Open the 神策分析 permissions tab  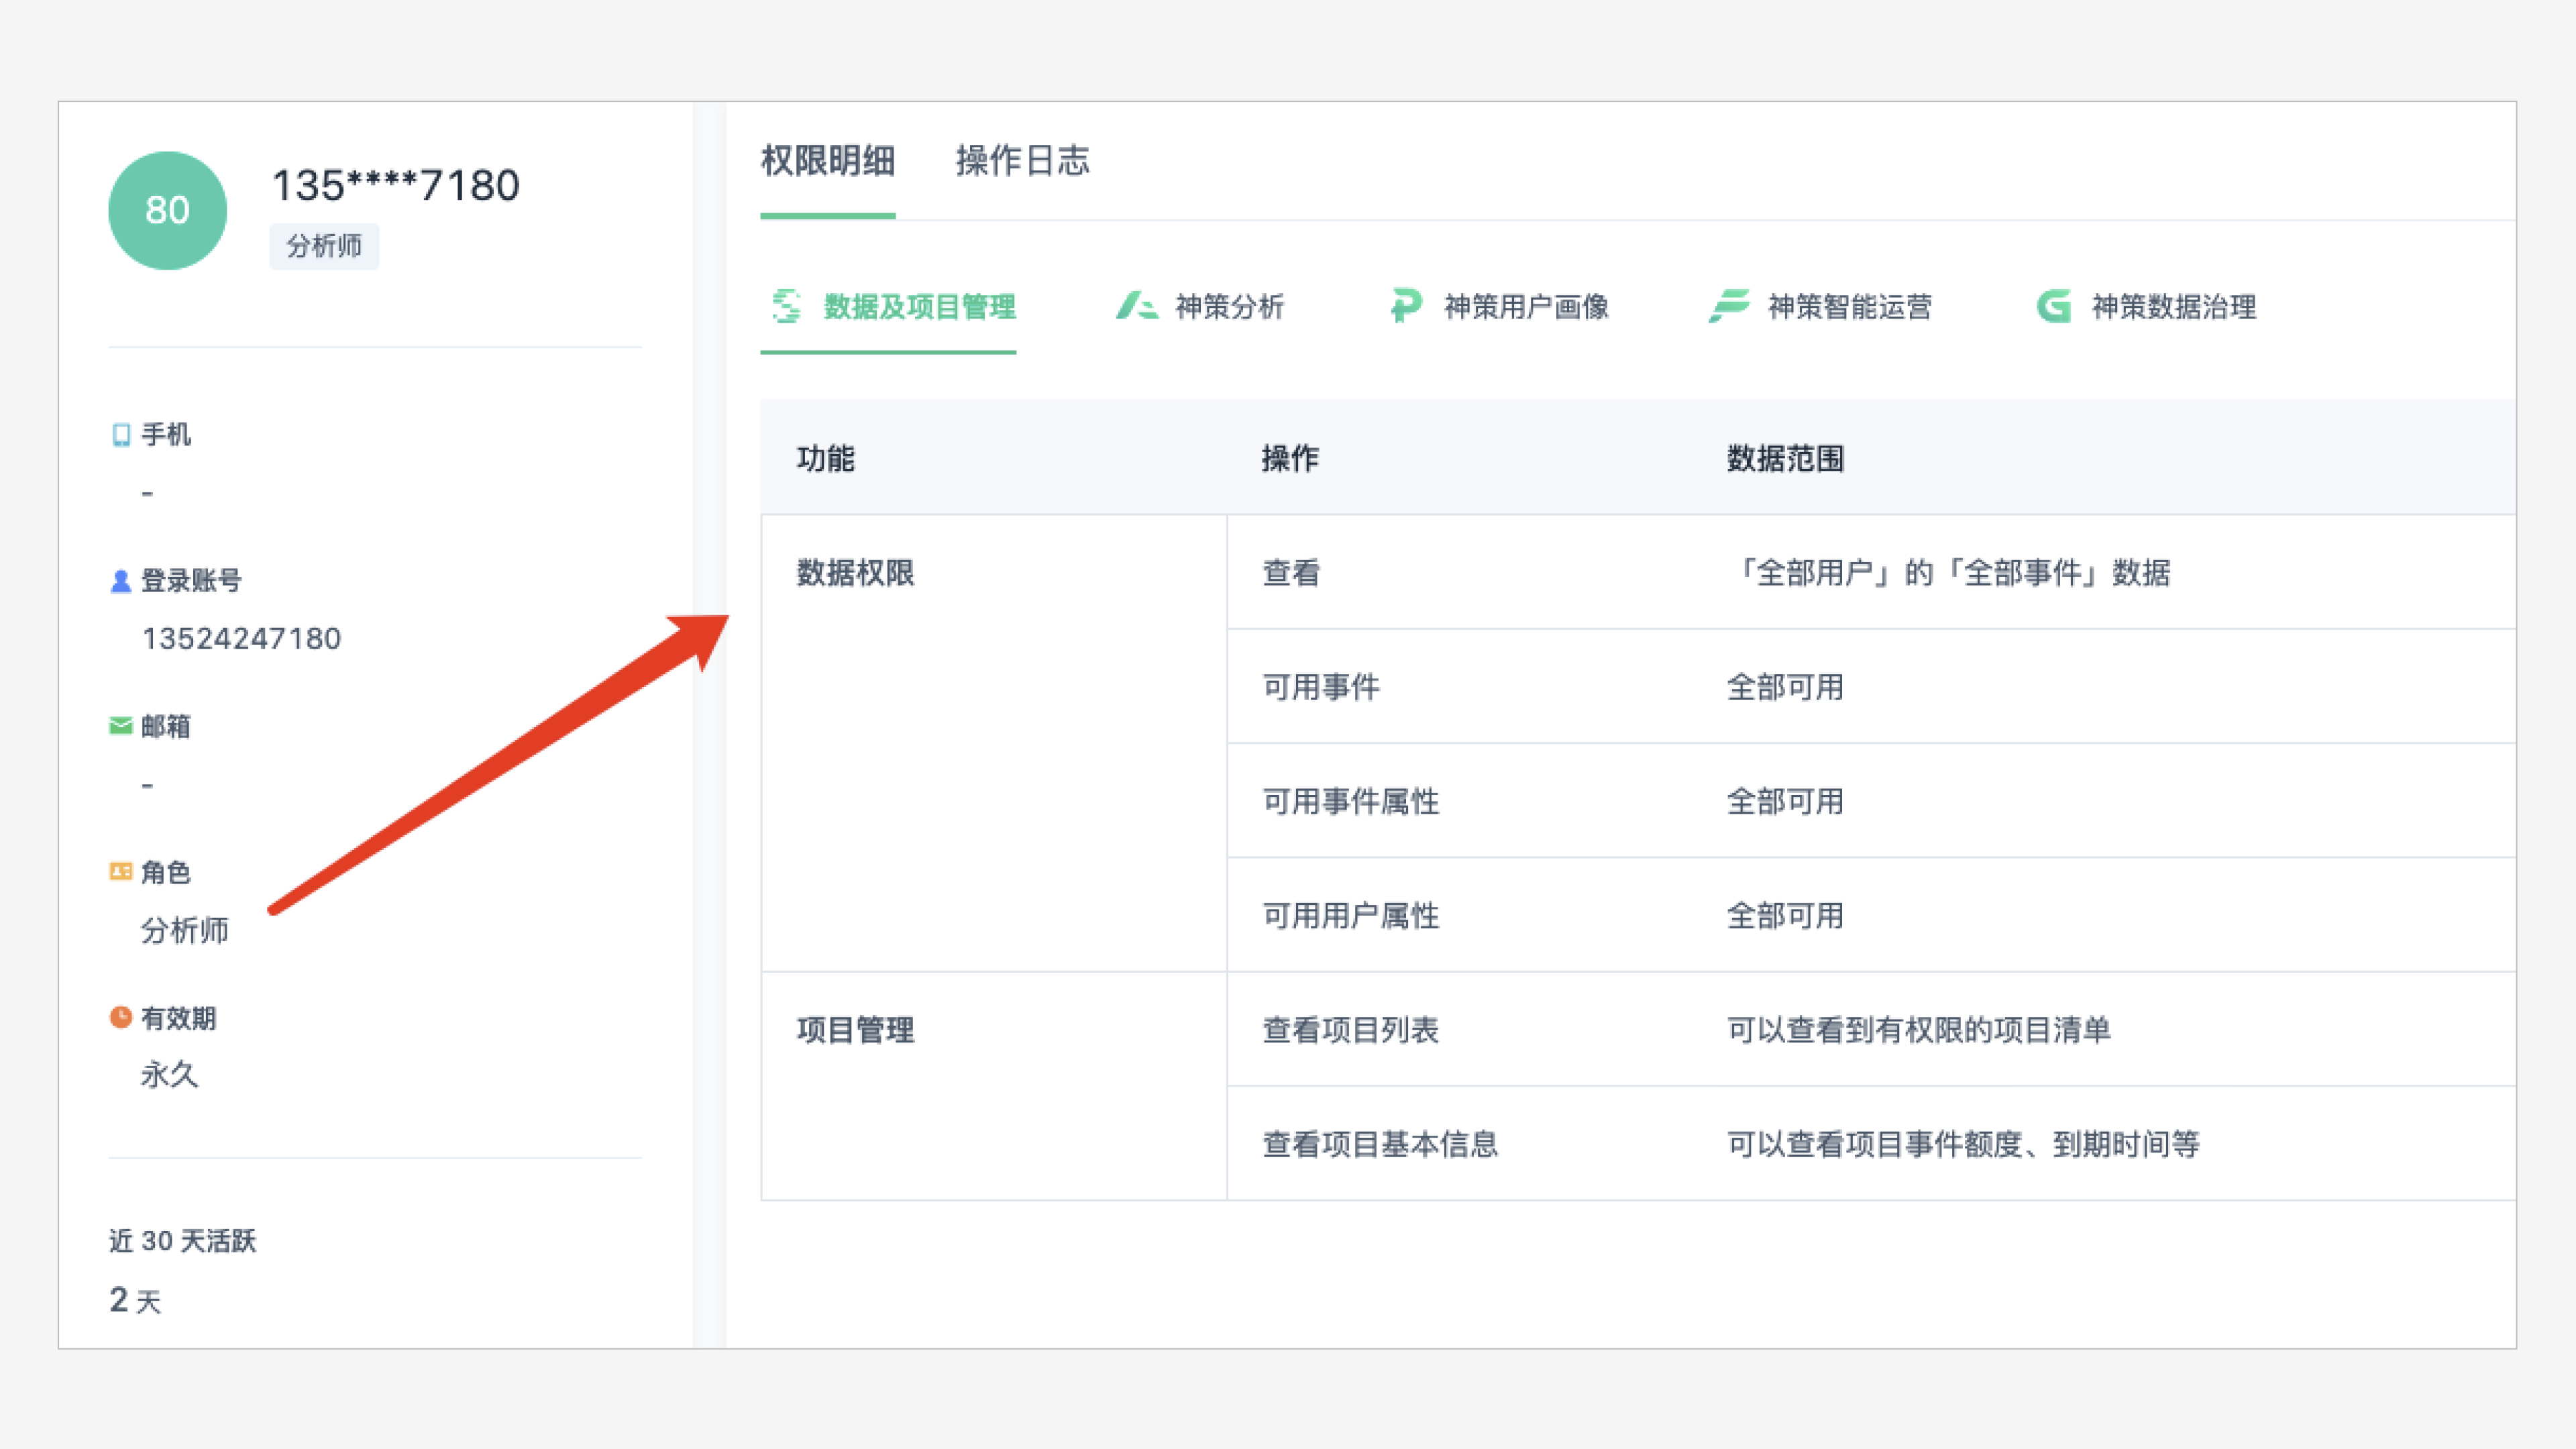(1229, 306)
